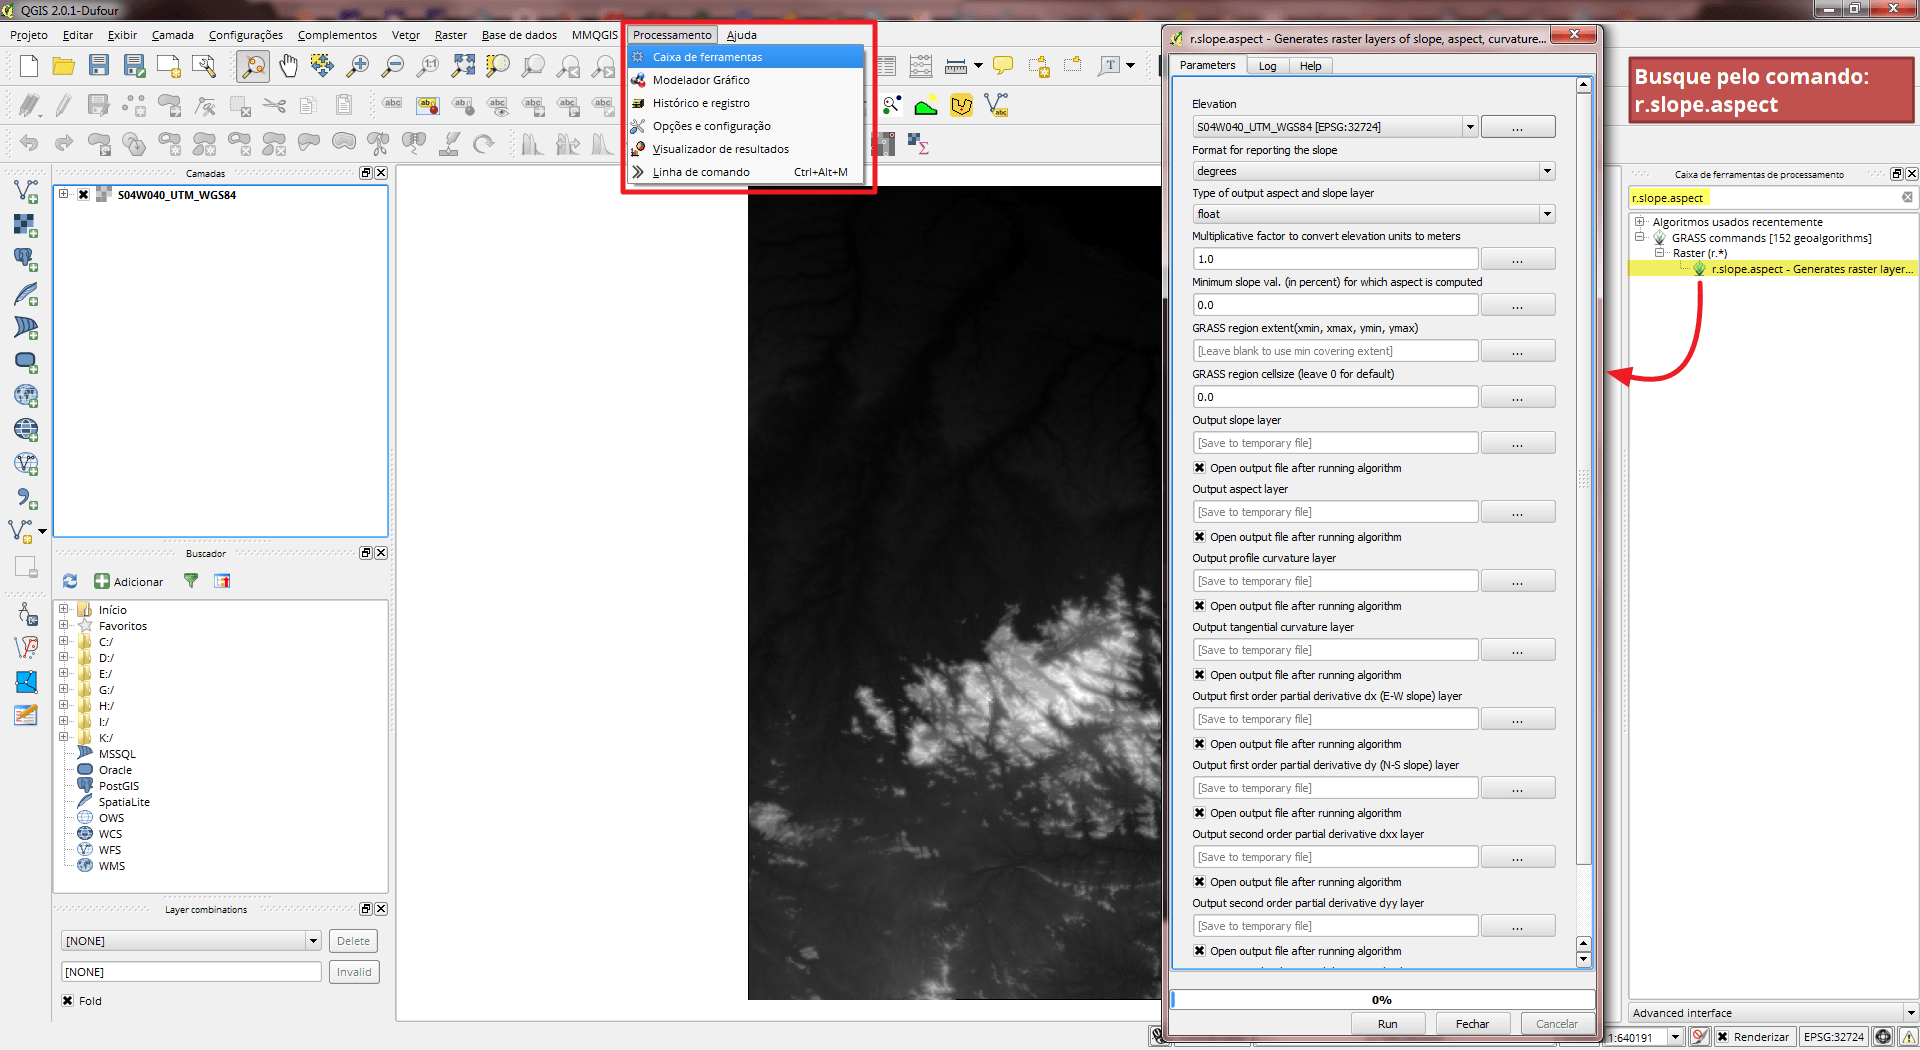Switch to the Log tab
Image resolution: width=1920 pixels, height=1050 pixels.
pos(1266,65)
